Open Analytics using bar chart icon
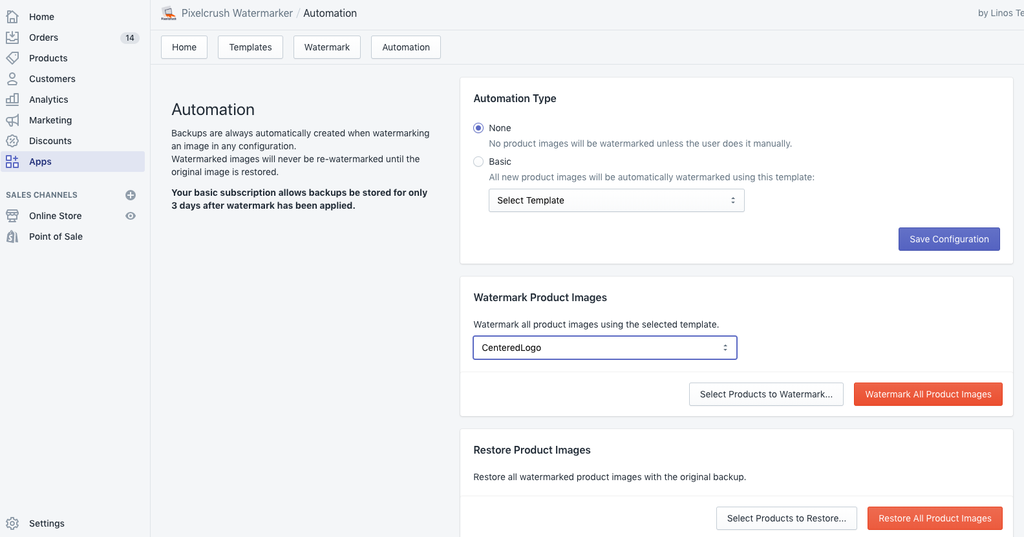1024x537 pixels. coord(12,100)
